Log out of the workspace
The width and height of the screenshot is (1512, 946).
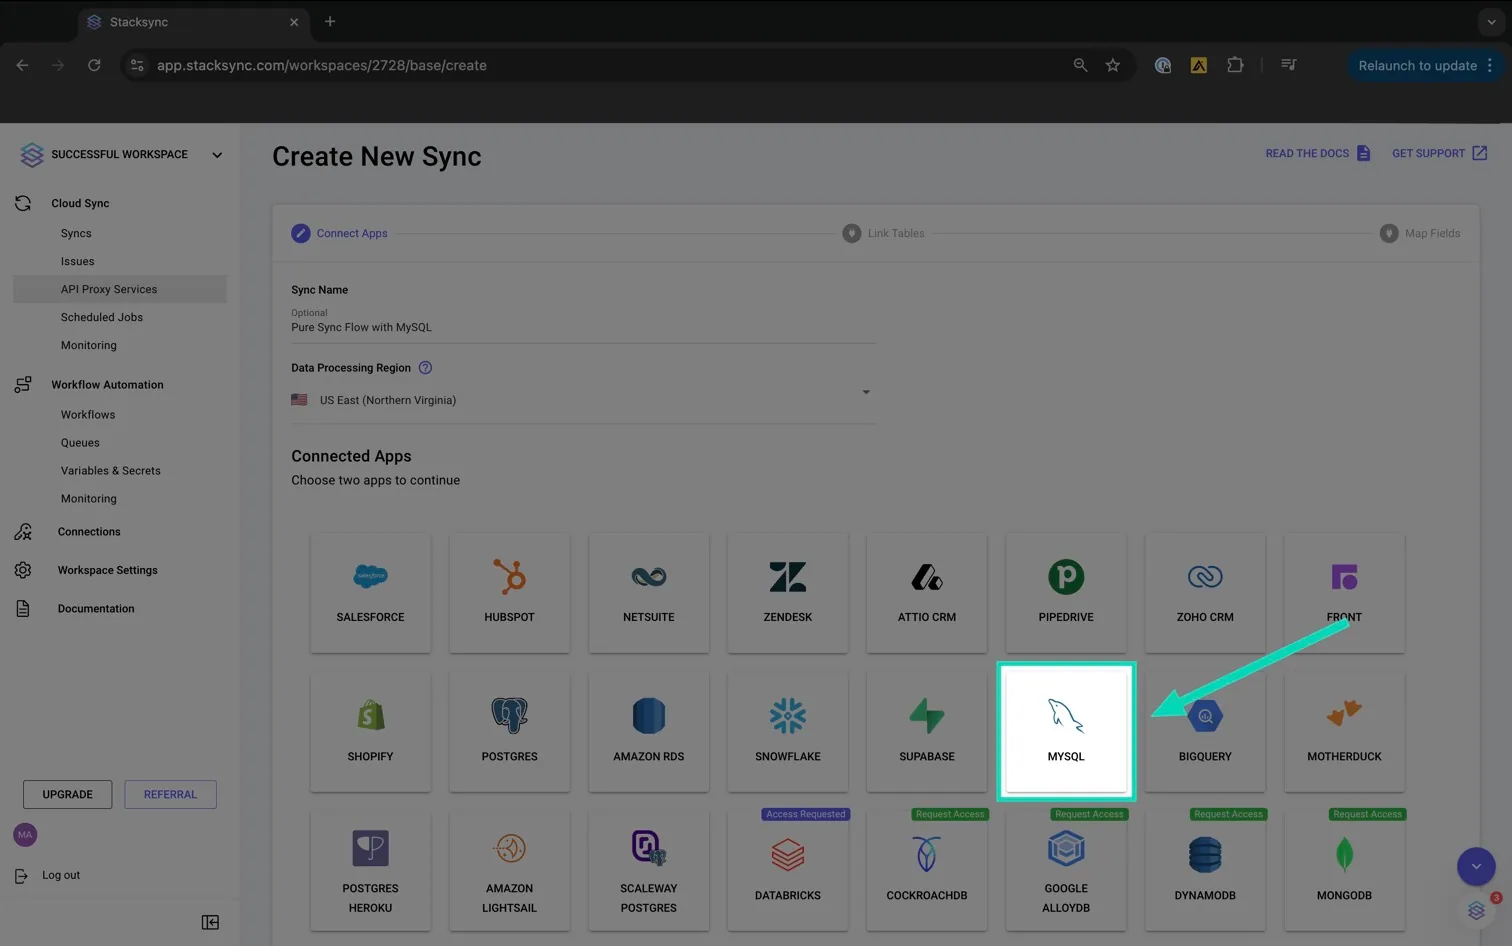(x=61, y=875)
